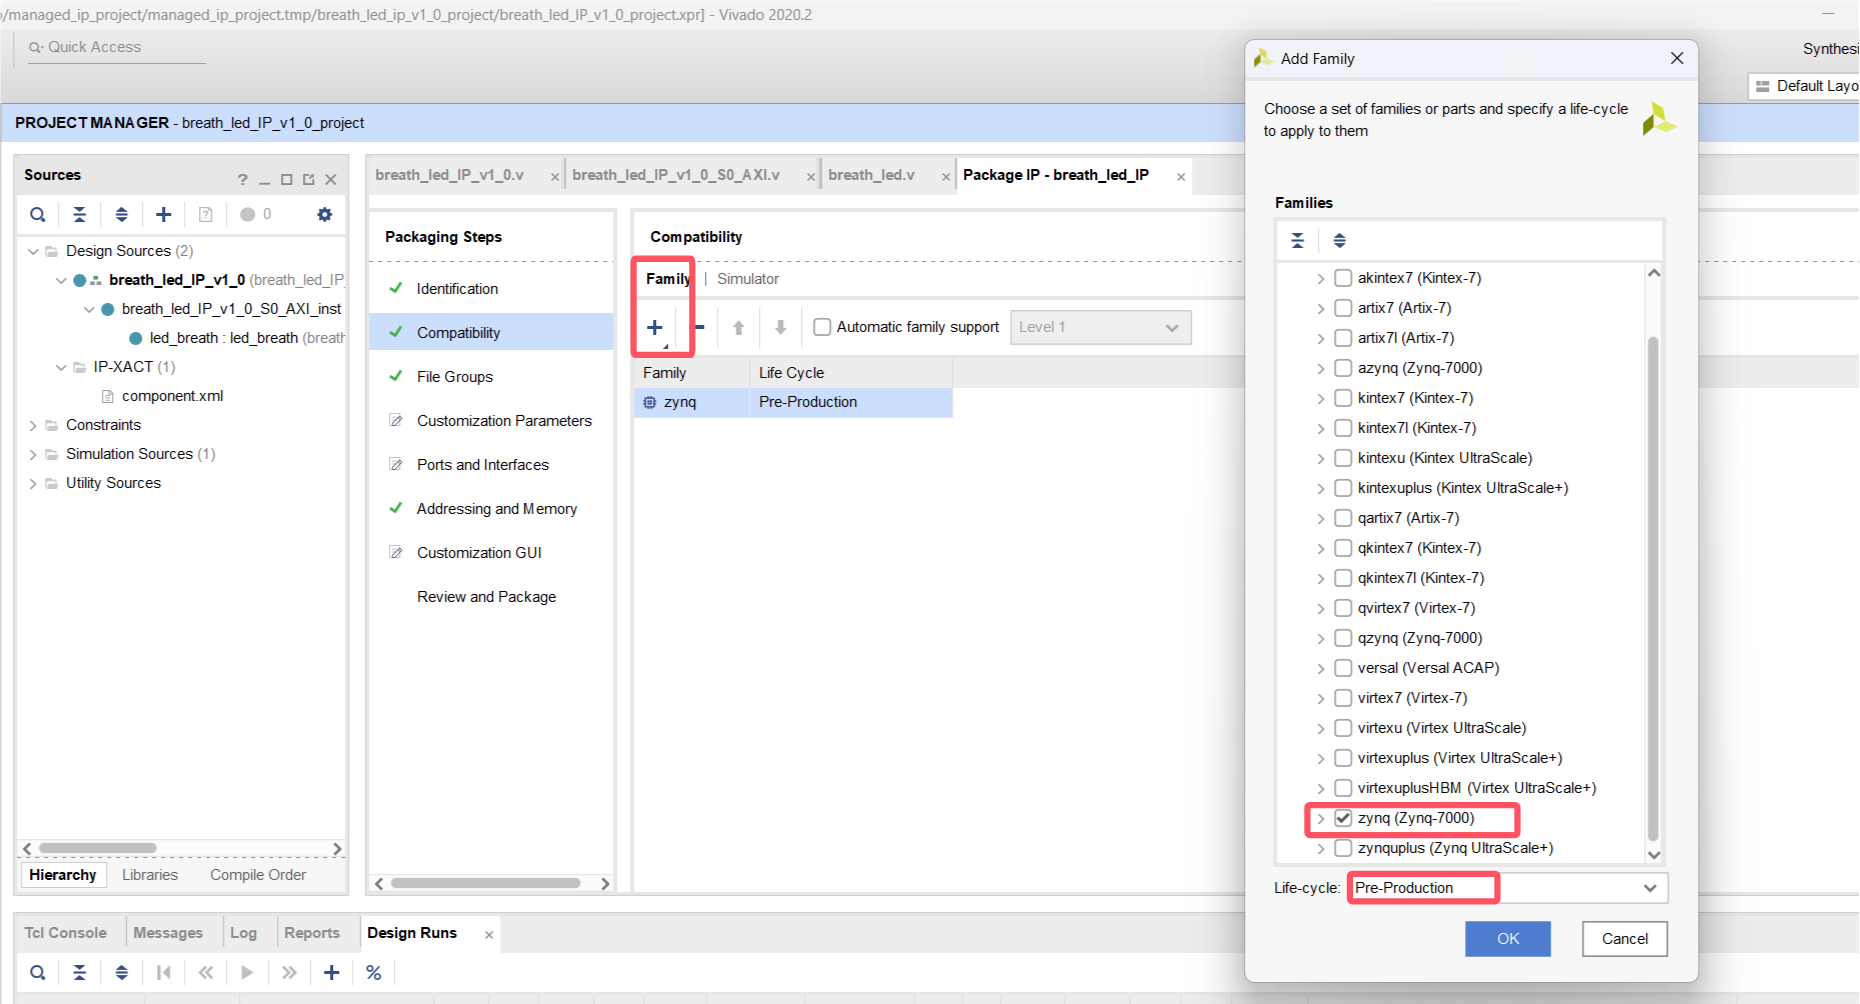Viewport: 1860px width, 1004px height.
Task: Move family down with the arrow
Action: coord(781,327)
